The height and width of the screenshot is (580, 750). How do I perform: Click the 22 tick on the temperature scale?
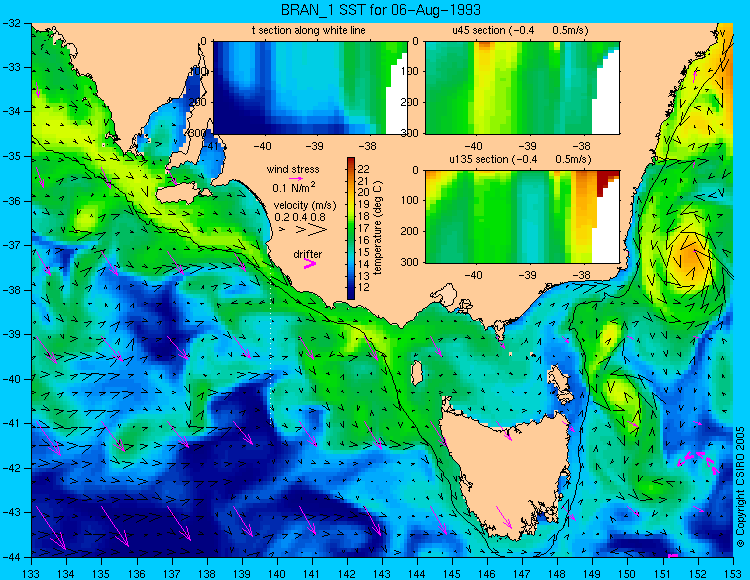pos(364,169)
